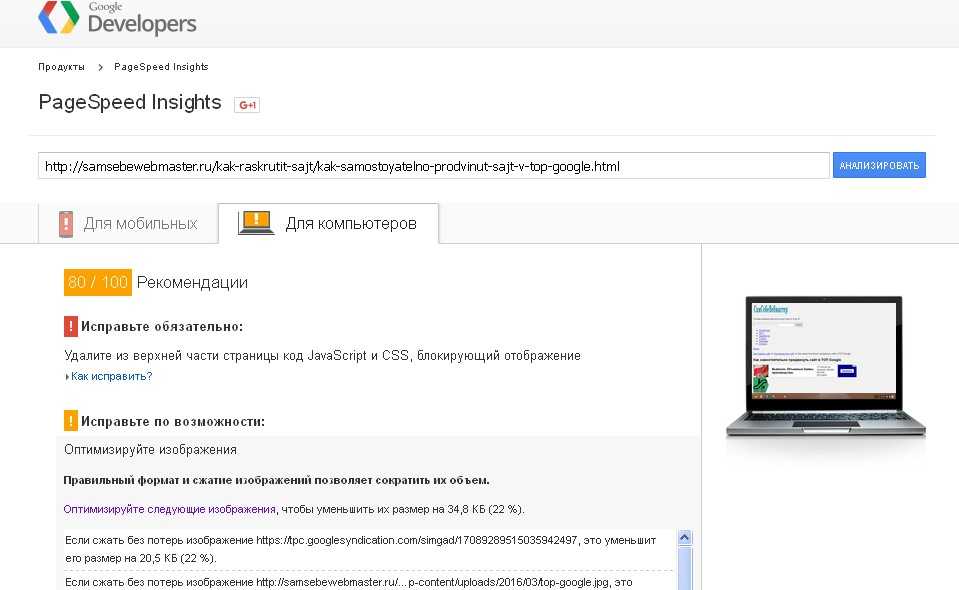Viewport: 959px width, 590px height.
Task: Click the breadcrumb chevron after "Продукты"
Action: [x=101, y=67]
